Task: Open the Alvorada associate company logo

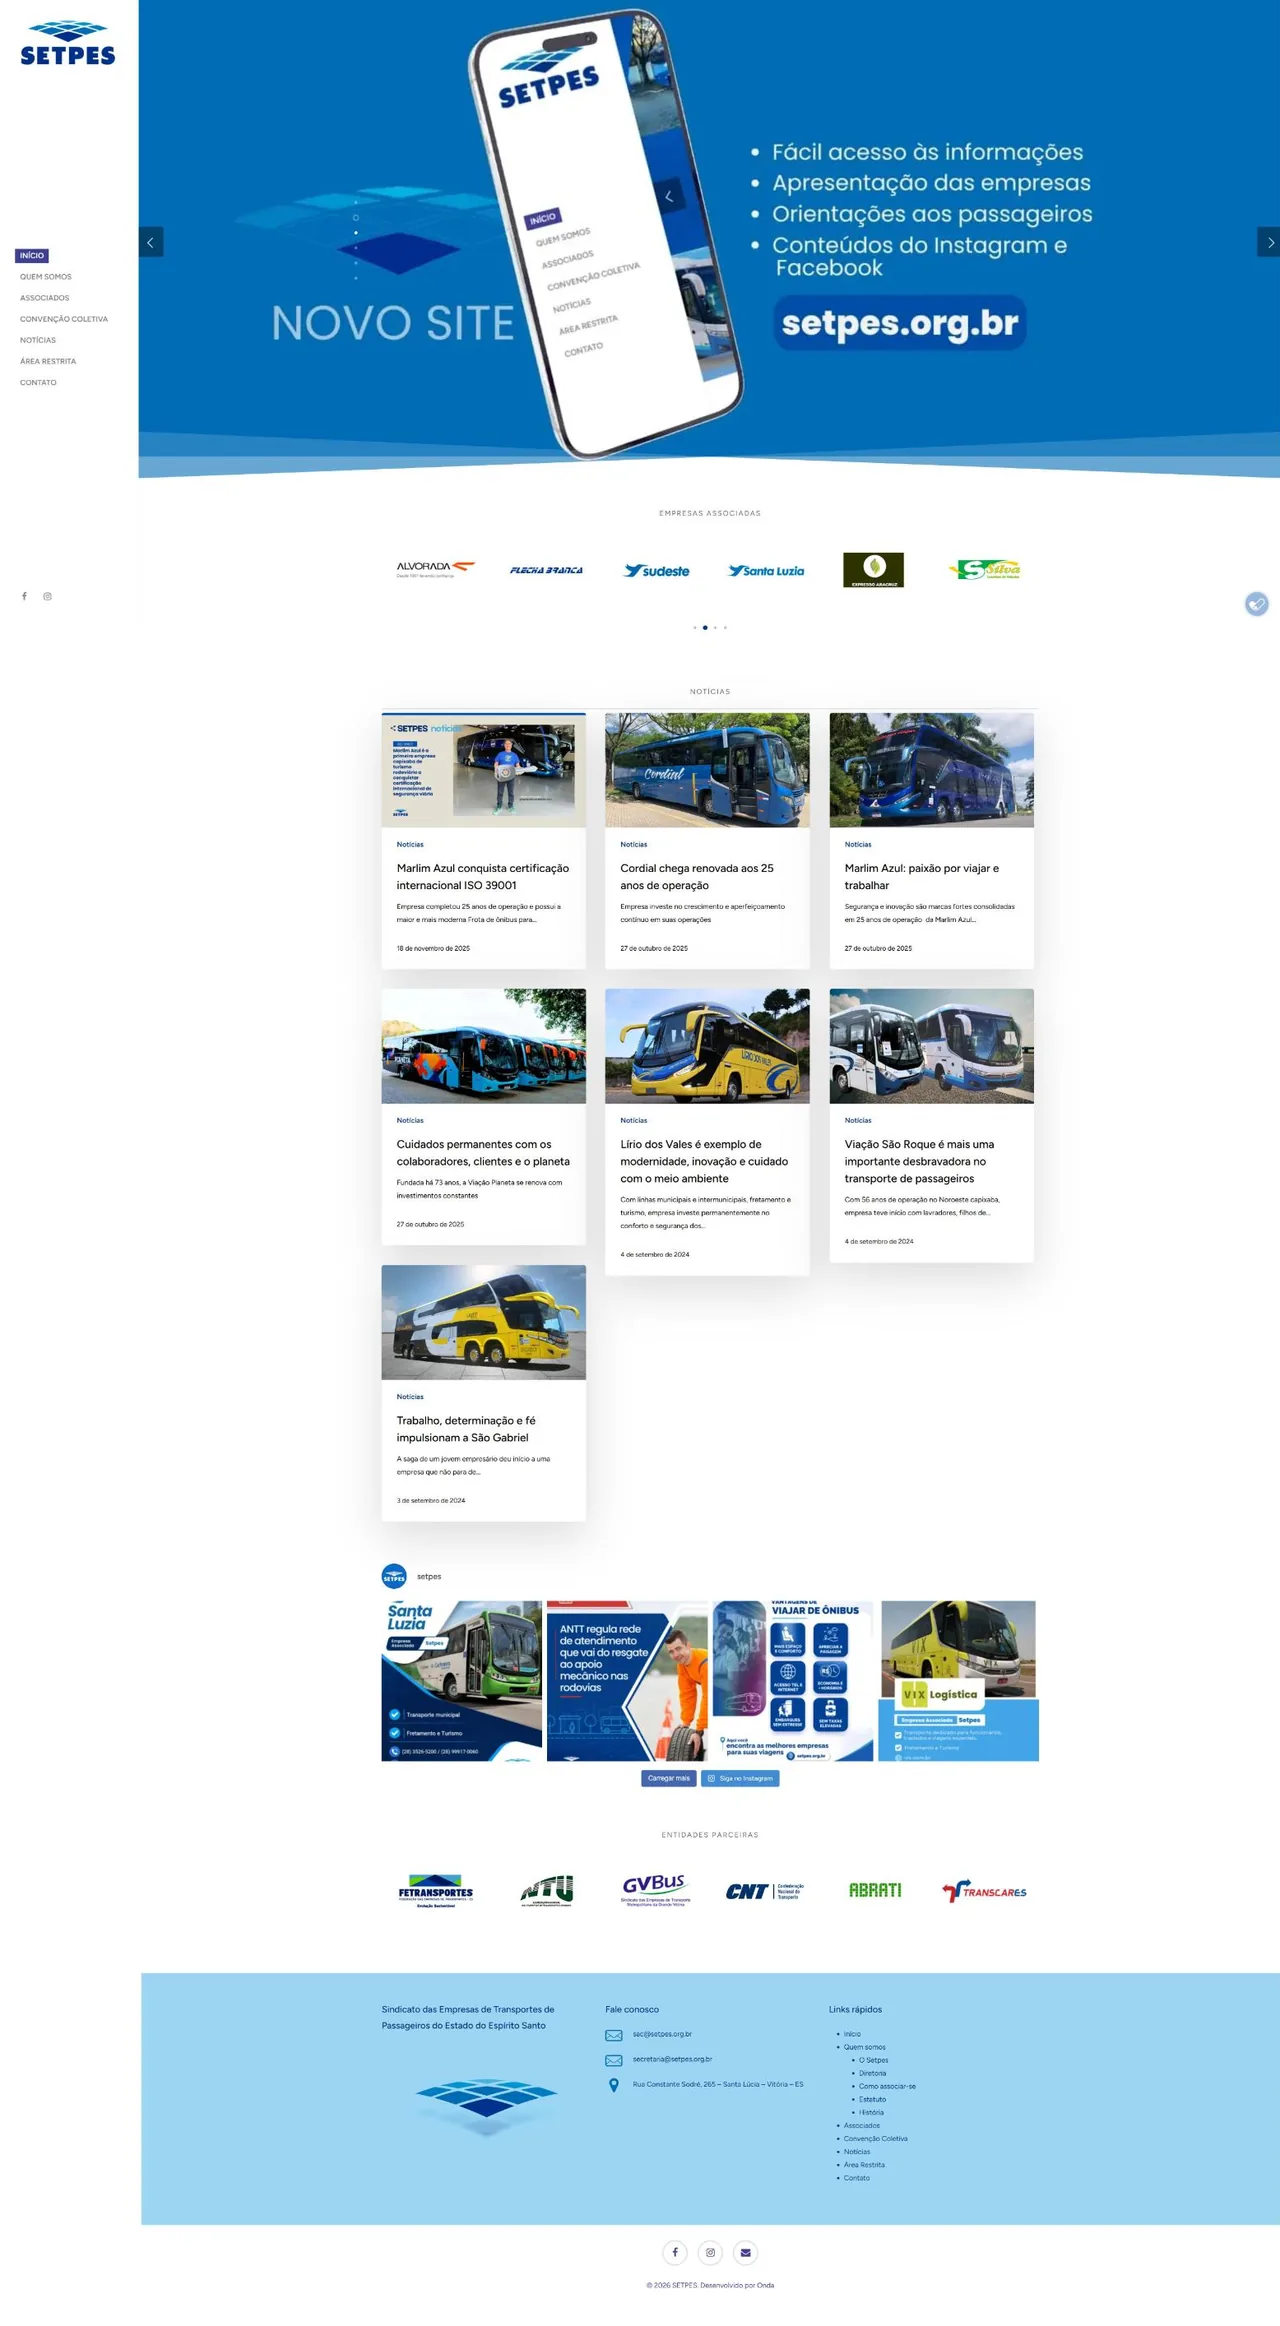Action: [x=435, y=570]
